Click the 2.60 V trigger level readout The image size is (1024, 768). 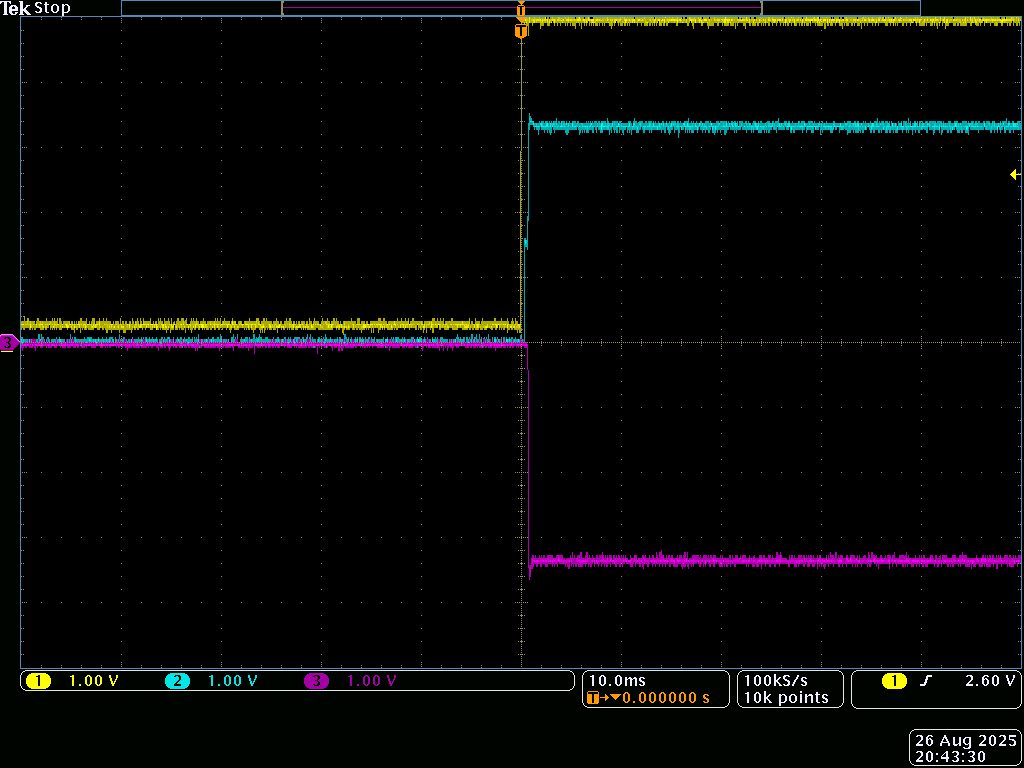point(990,680)
